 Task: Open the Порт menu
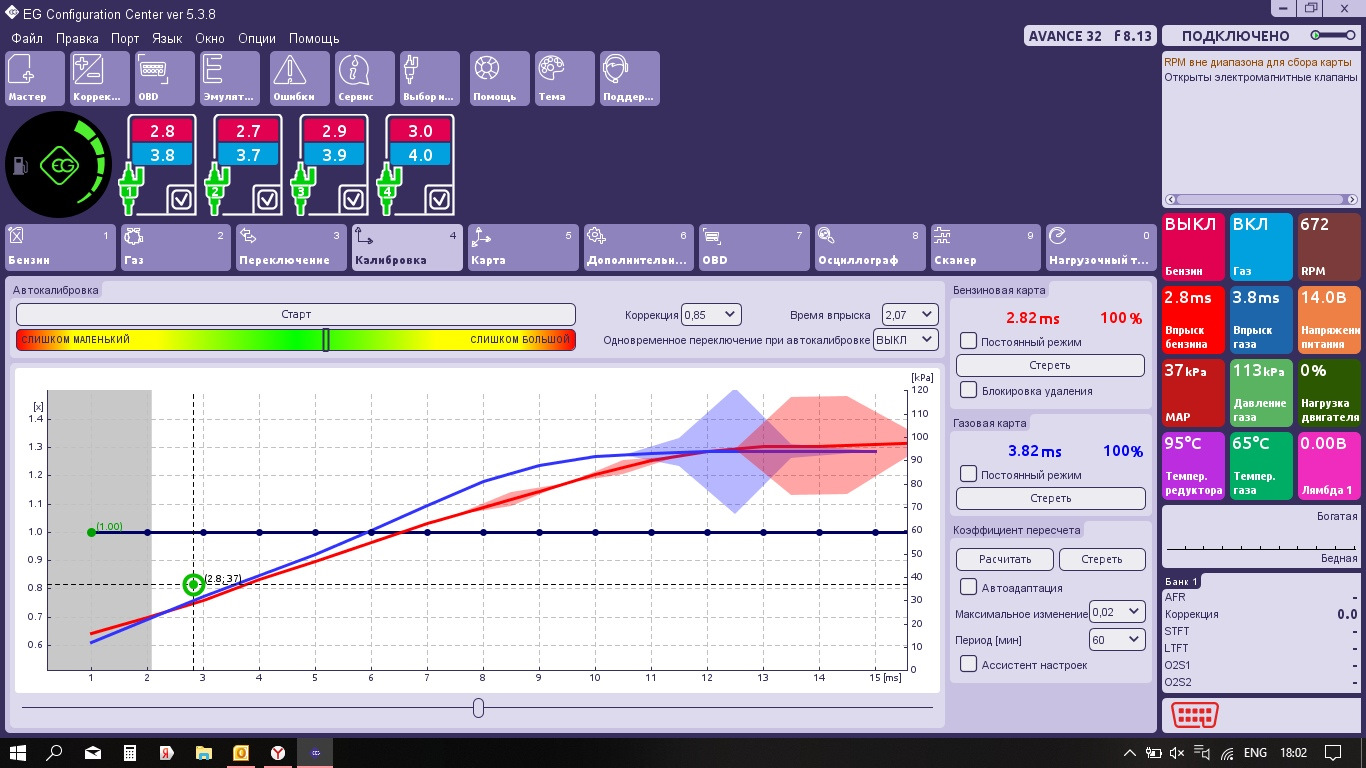125,39
